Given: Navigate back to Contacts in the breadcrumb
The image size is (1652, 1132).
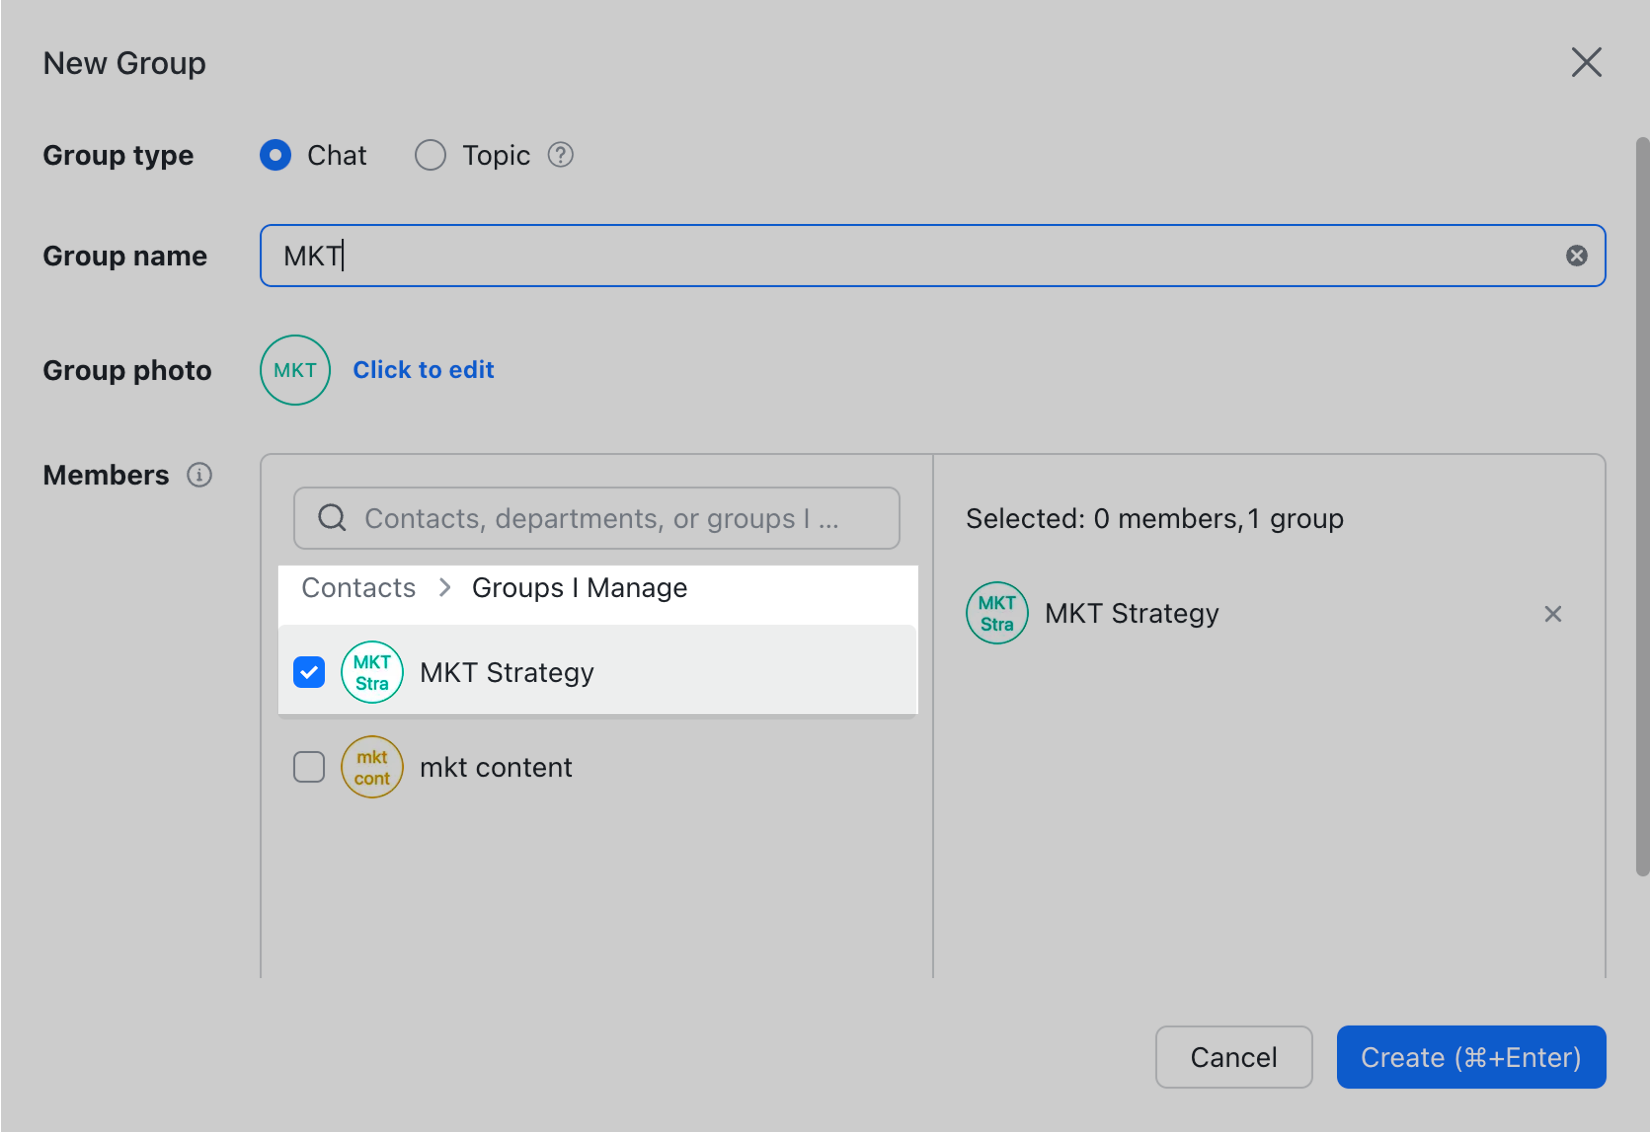Looking at the screenshot, I should pyautogui.click(x=357, y=588).
